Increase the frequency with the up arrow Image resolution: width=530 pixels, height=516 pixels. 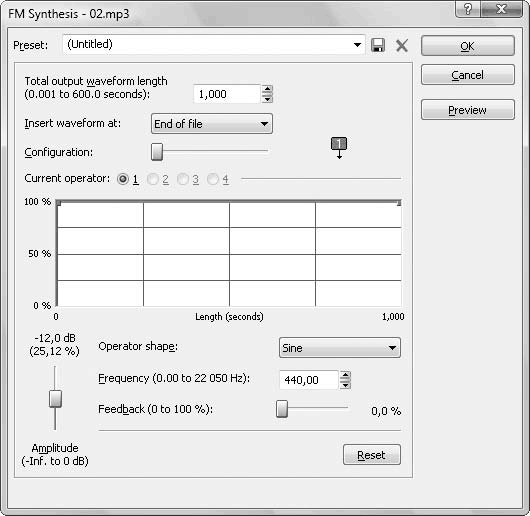[345, 375]
